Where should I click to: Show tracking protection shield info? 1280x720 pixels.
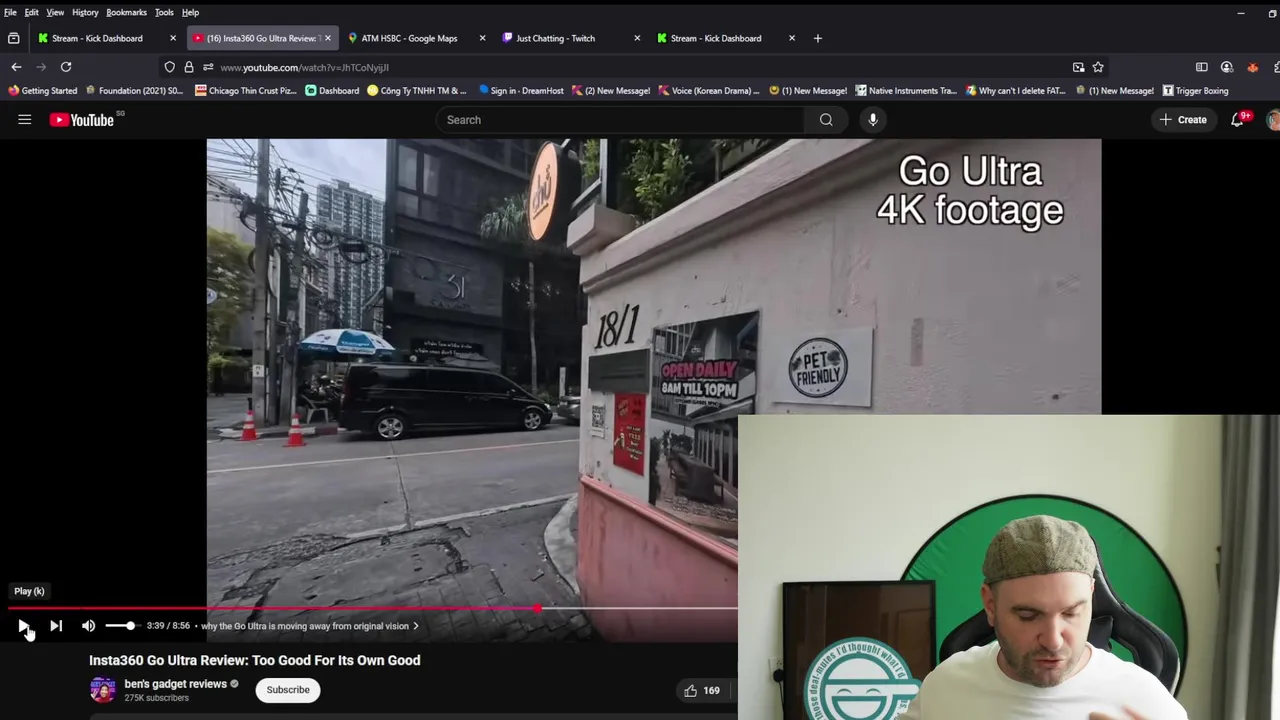coord(170,67)
